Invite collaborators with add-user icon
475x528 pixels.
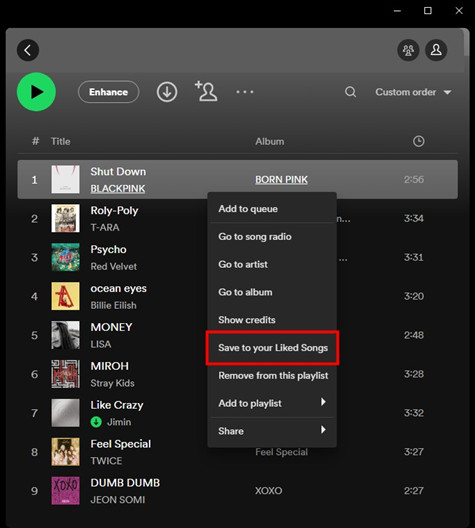[x=206, y=91]
